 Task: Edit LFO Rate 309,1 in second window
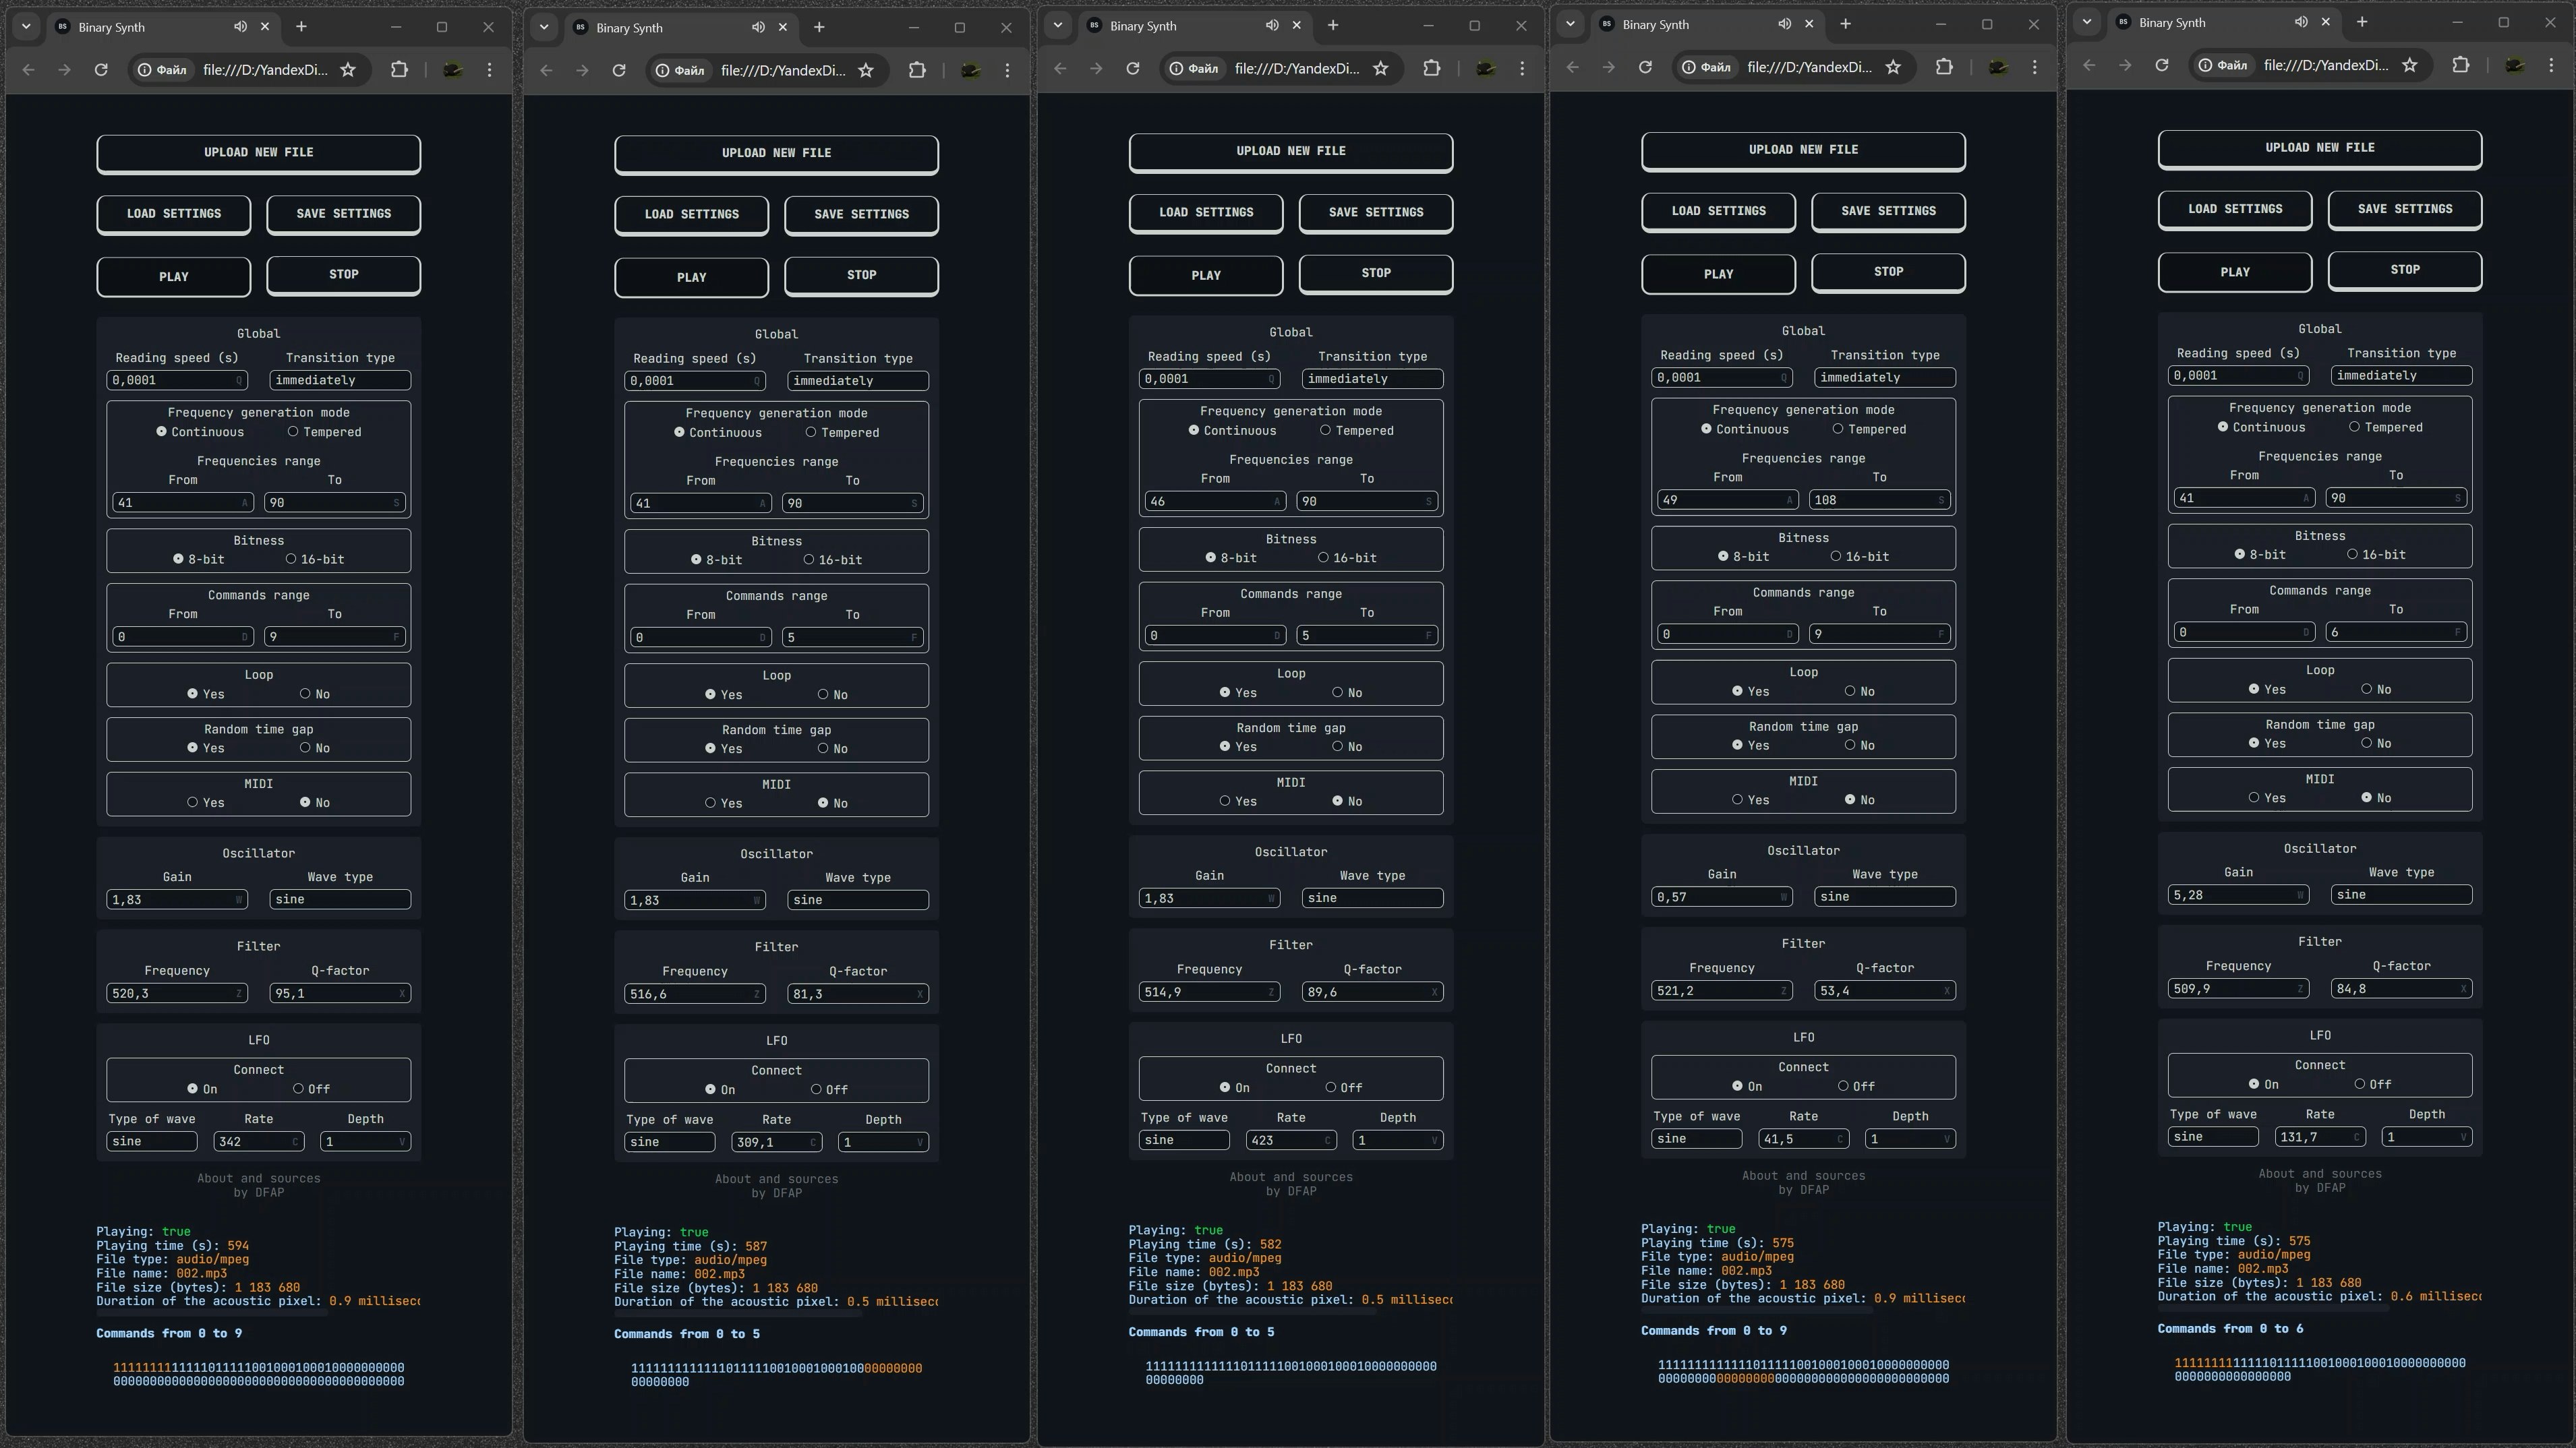point(776,1142)
